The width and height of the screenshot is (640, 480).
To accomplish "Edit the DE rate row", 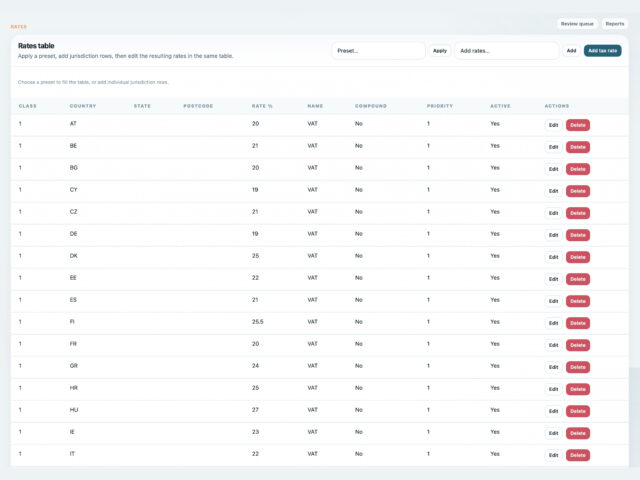I will (x=553, y=235).
